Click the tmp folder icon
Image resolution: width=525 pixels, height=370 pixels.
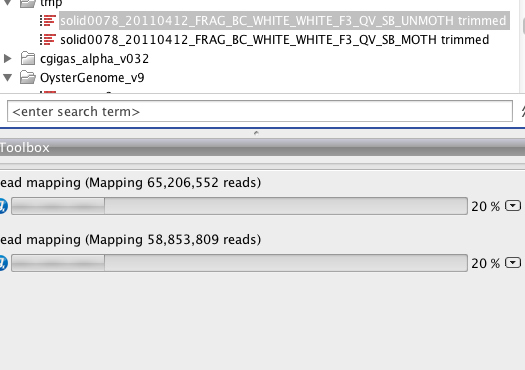click(28, 4)
